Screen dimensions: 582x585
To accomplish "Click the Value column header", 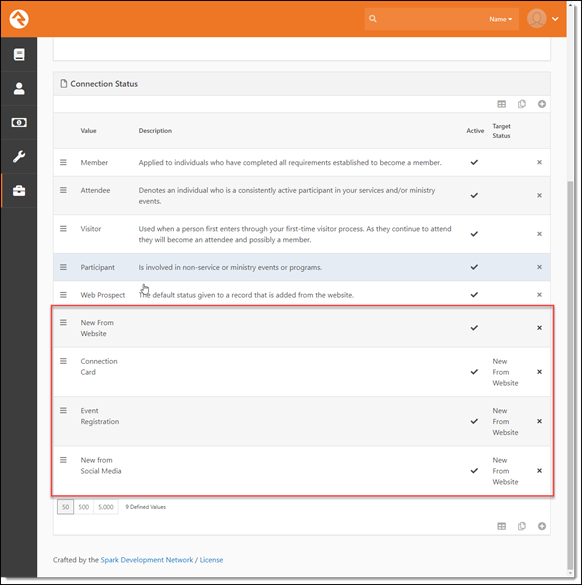I will point(88,131).
